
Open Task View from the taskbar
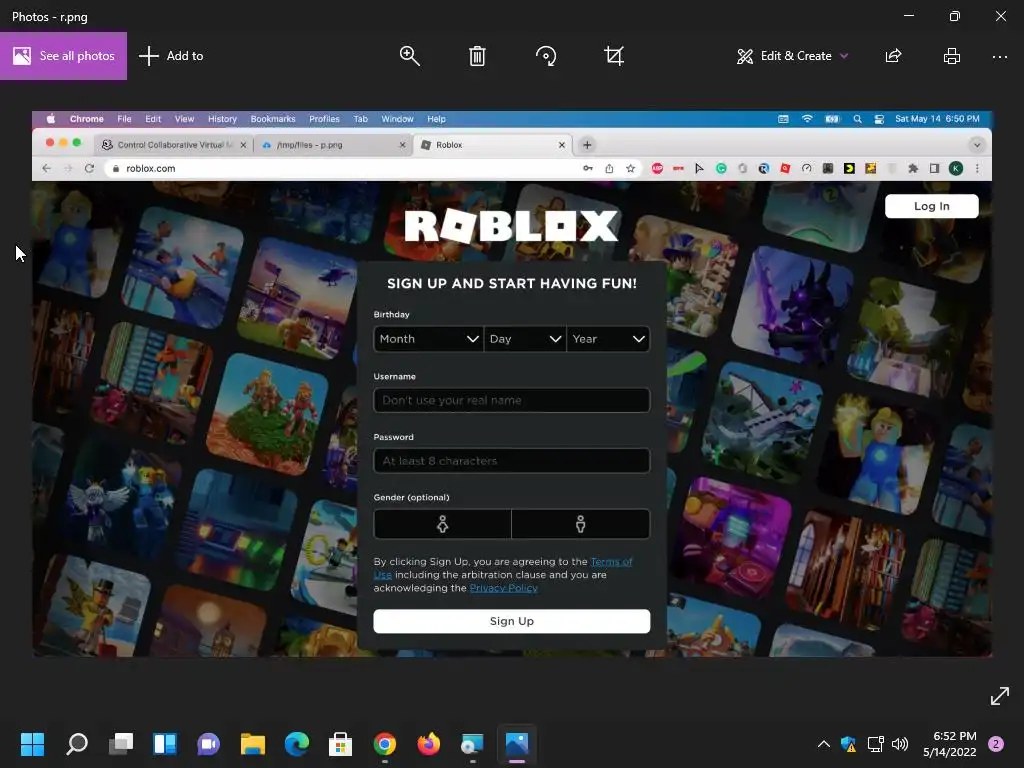coord(121,744)
